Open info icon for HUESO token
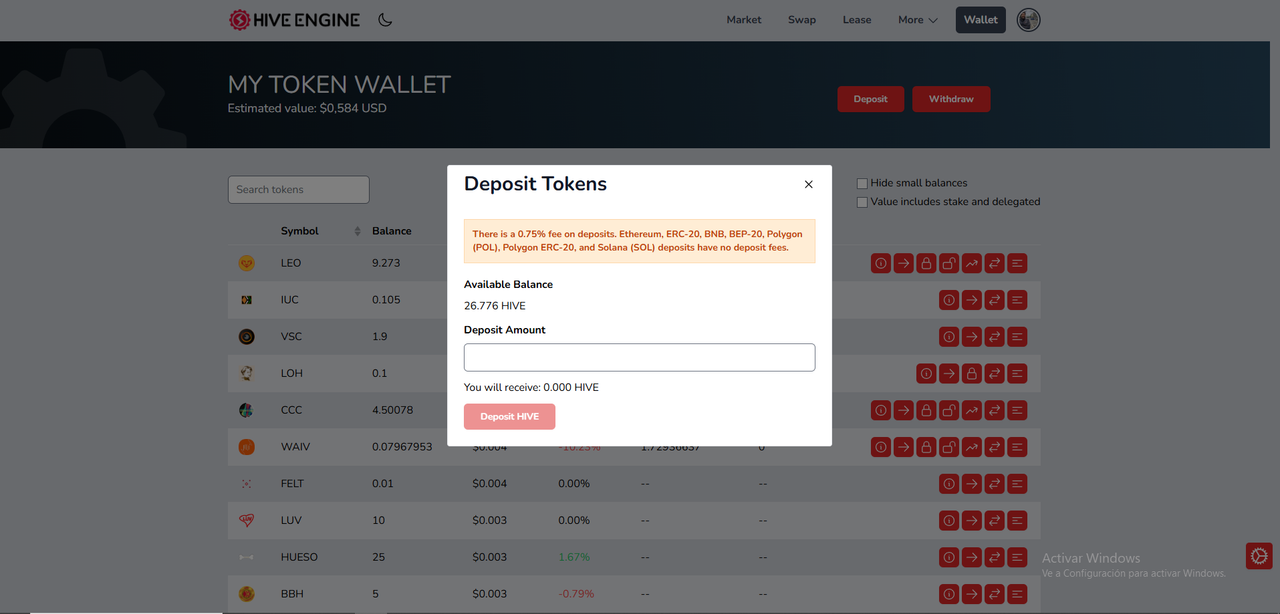The width and height of the screenshot is (1280, 614). point(949,557)
